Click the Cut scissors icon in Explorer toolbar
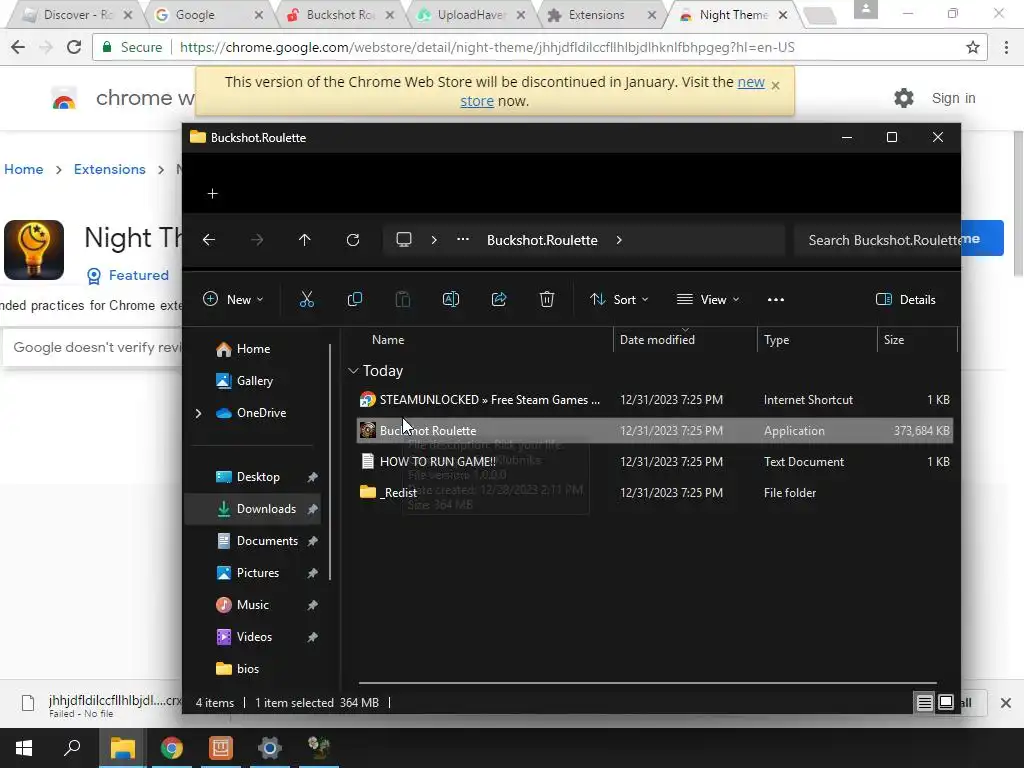1024x768 pixels. pyautogui.click(x=306, y=299)
